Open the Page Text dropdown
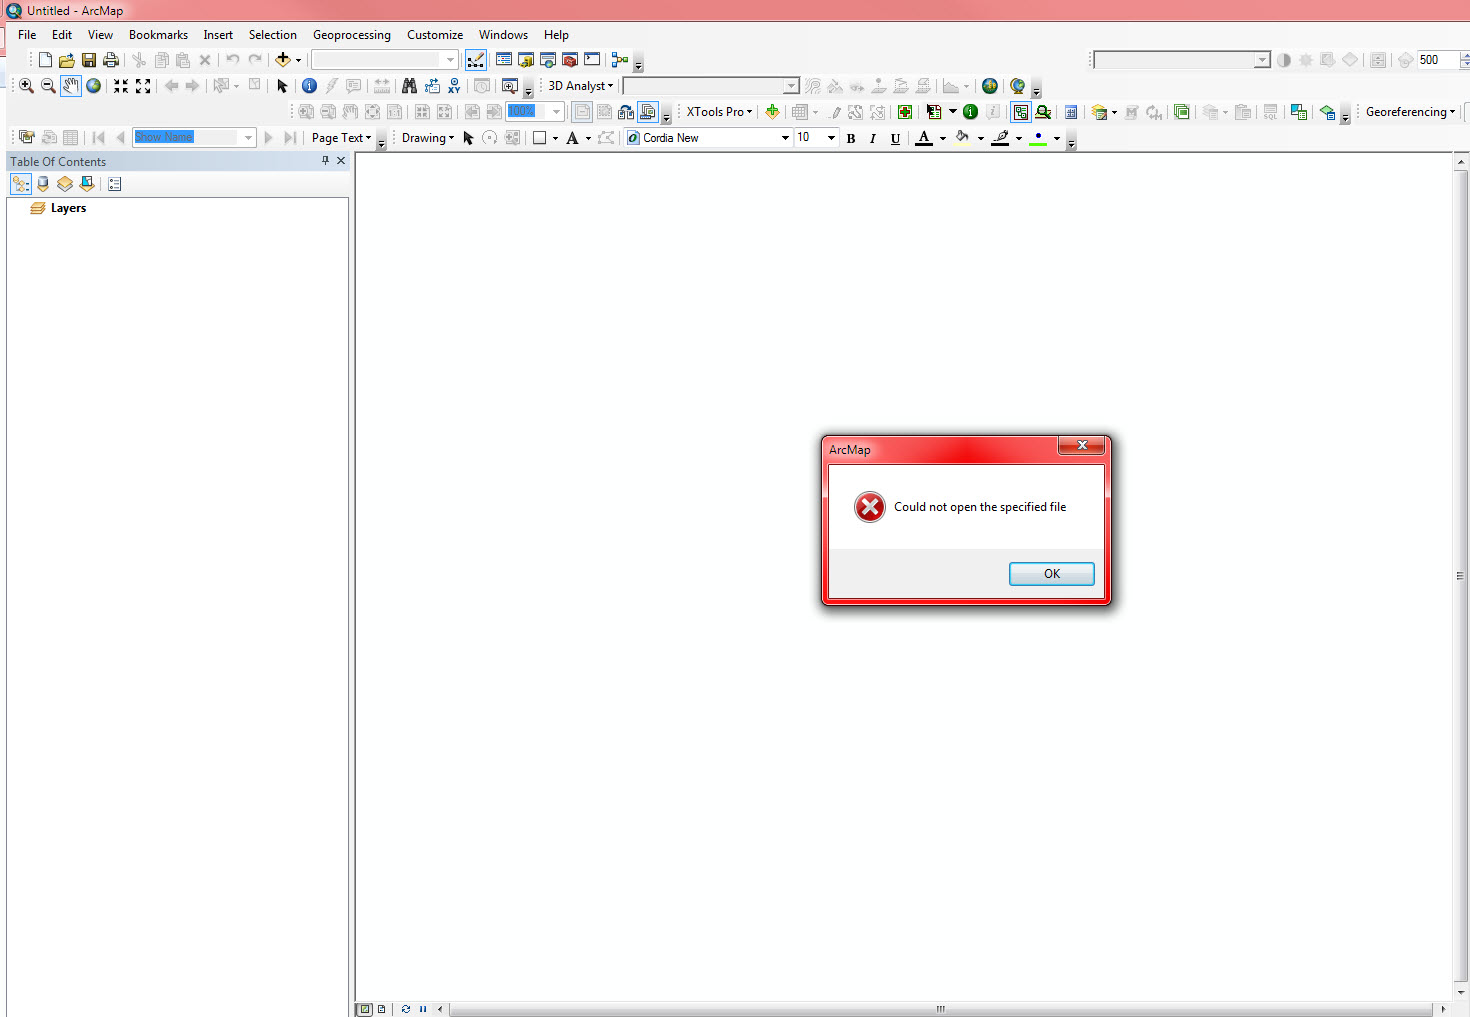Screen dimensions: 1470x1017 coord(341,138)
